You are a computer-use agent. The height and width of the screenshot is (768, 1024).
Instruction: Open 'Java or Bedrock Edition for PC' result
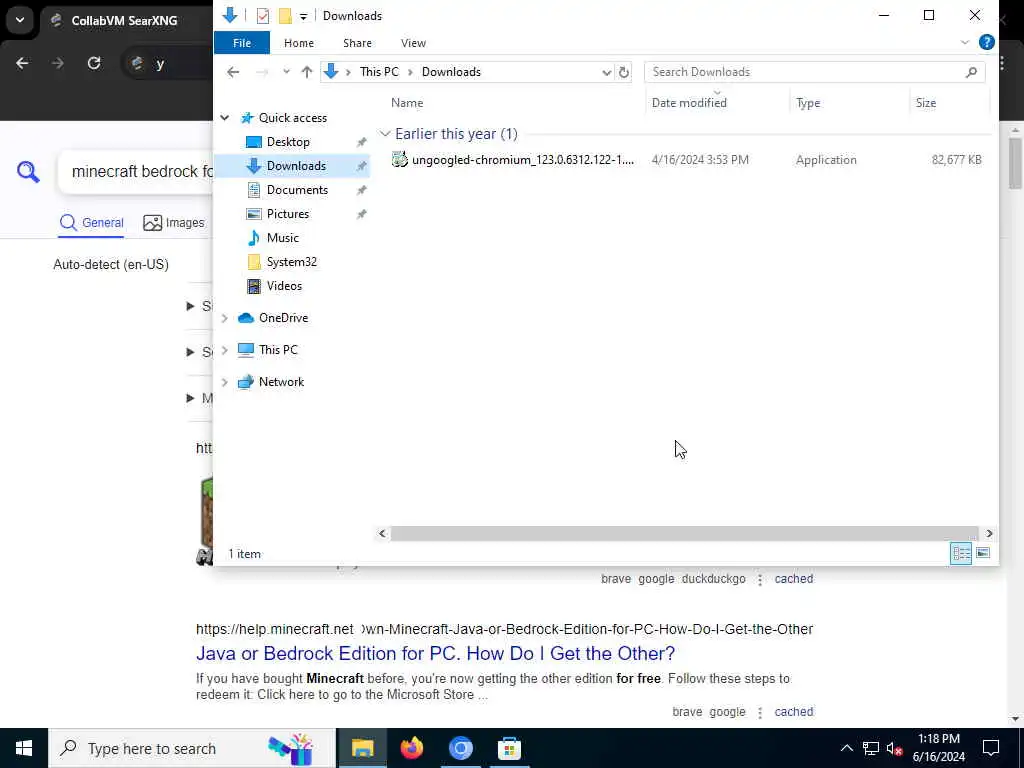point(436,653)
